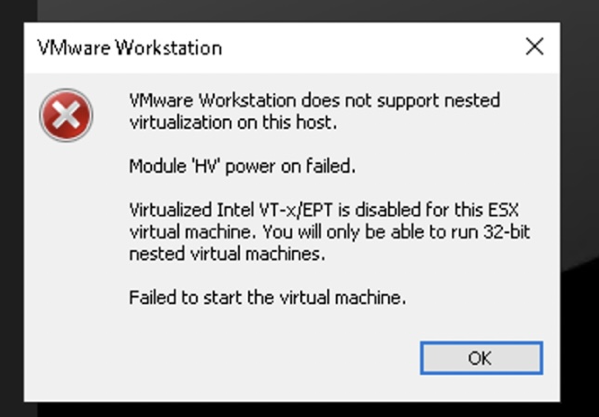Click the 'nested virtual machines.' text line
Screen dimensions: 599x417
pyautogui.click(x=227, y=254)
